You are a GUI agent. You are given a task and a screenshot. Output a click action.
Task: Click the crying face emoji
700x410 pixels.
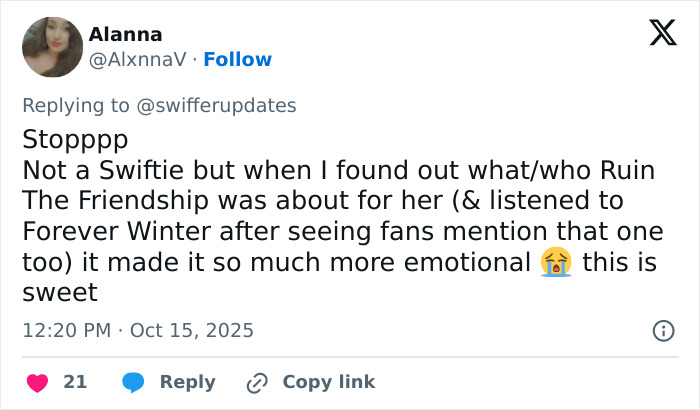pos(555,263)
